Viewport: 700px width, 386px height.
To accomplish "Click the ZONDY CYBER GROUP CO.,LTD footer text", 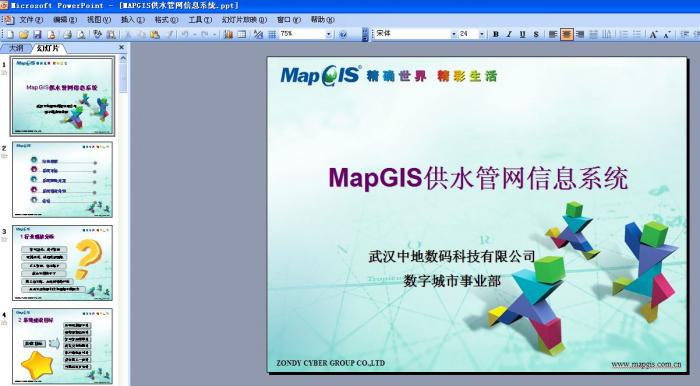I will tap(330, 363).
